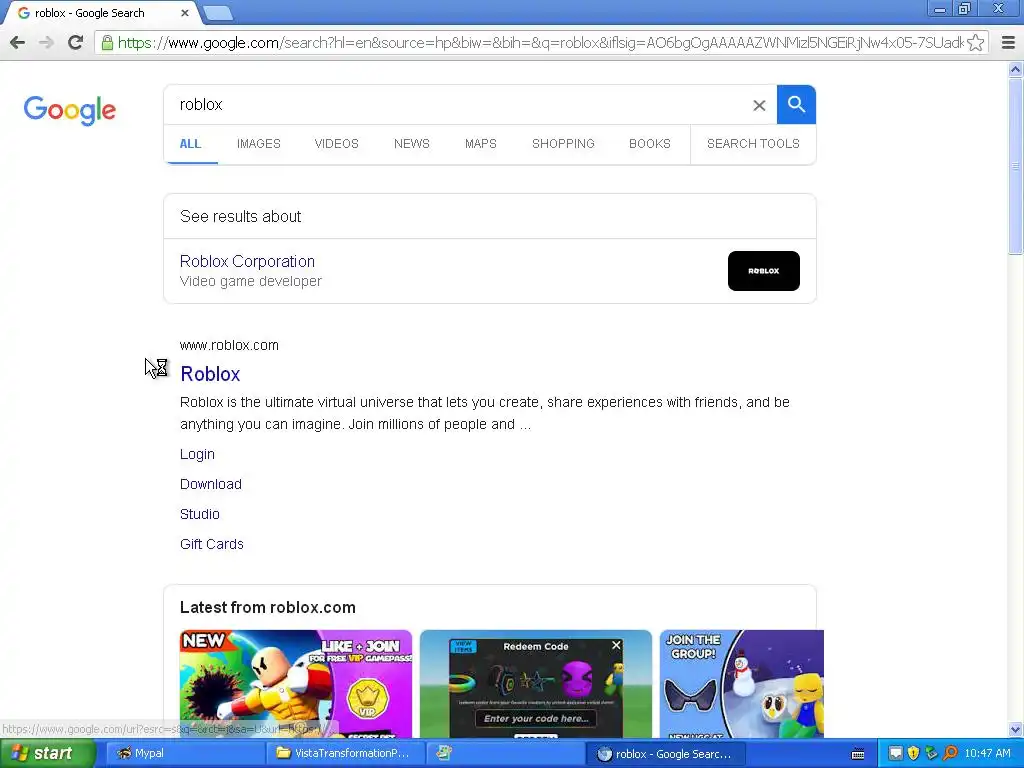Click into the address bar URL

541,42
